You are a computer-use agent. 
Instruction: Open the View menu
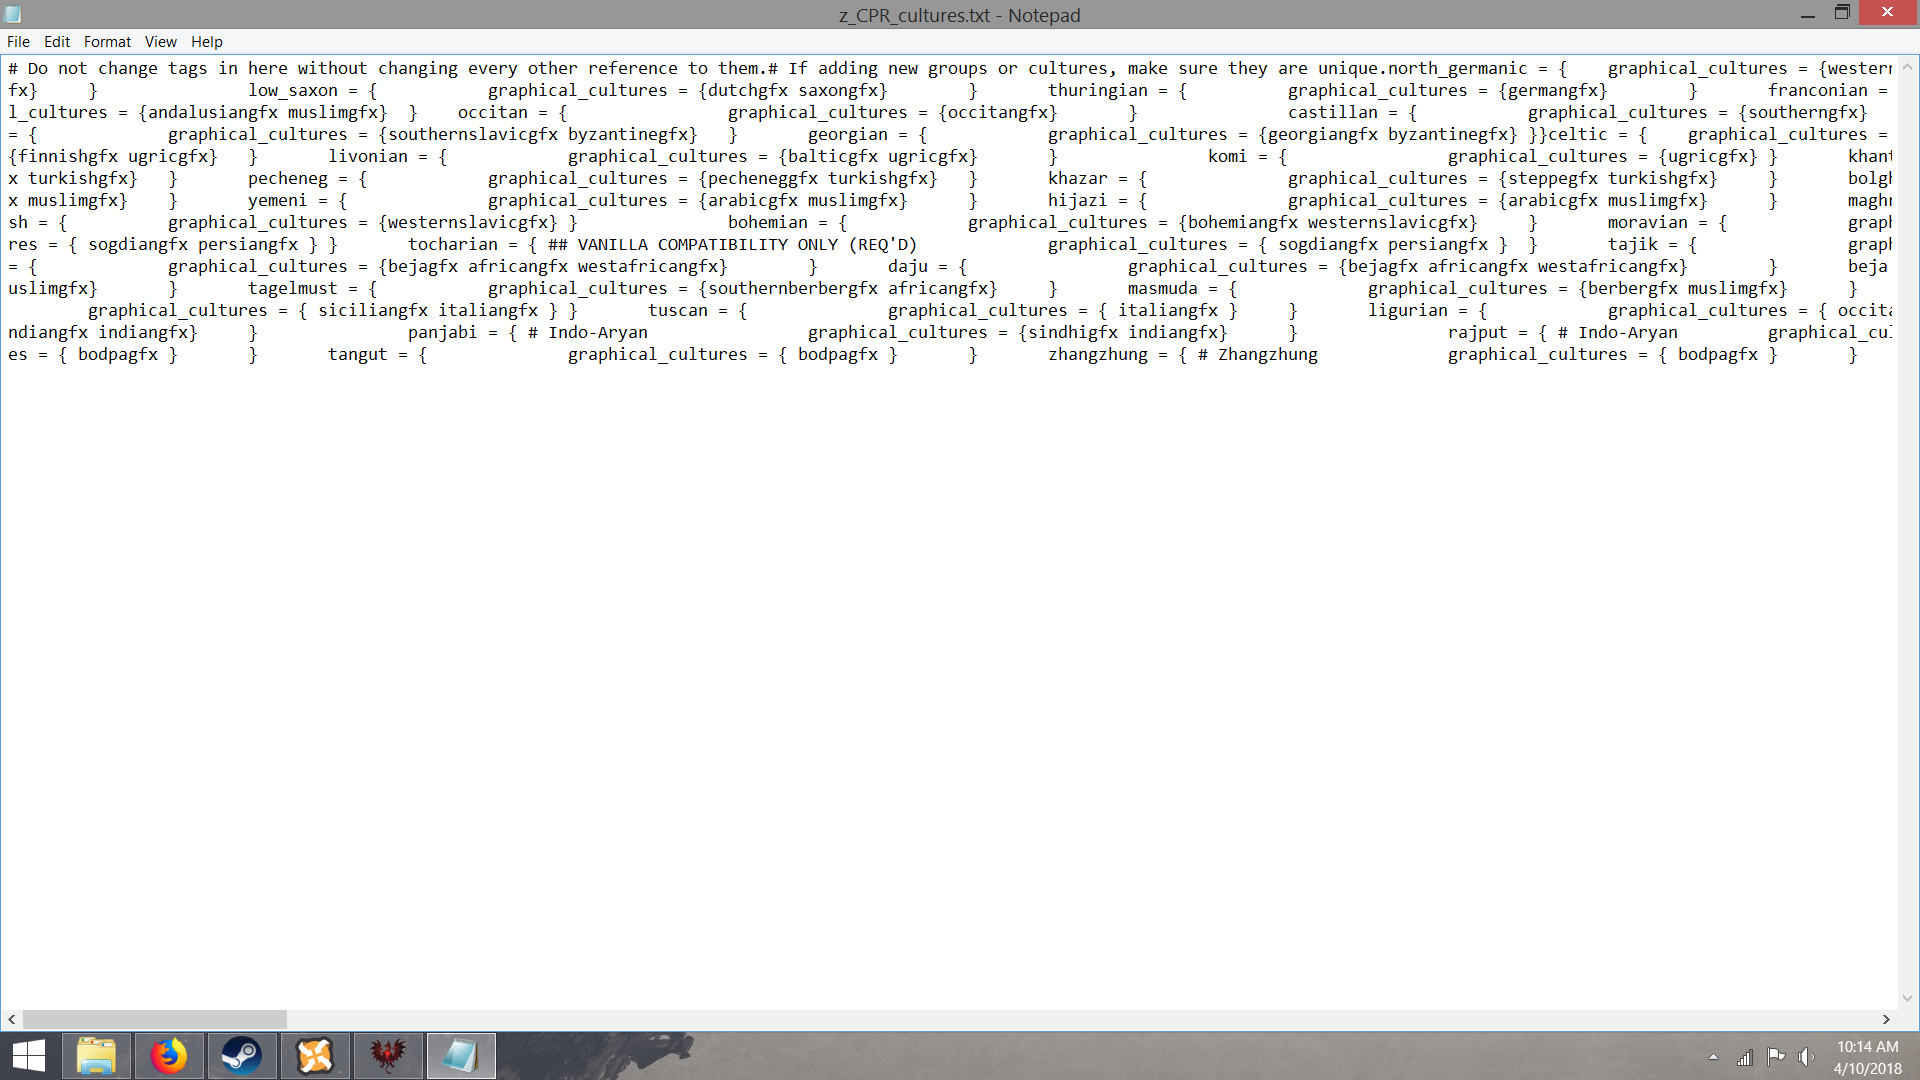coord(160,41)
